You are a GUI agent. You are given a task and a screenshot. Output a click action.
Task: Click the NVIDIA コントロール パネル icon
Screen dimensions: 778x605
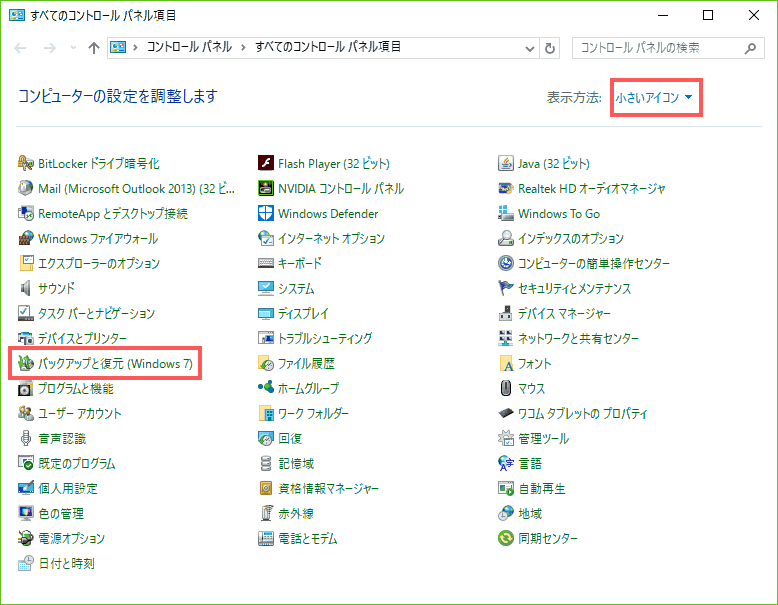266,188
